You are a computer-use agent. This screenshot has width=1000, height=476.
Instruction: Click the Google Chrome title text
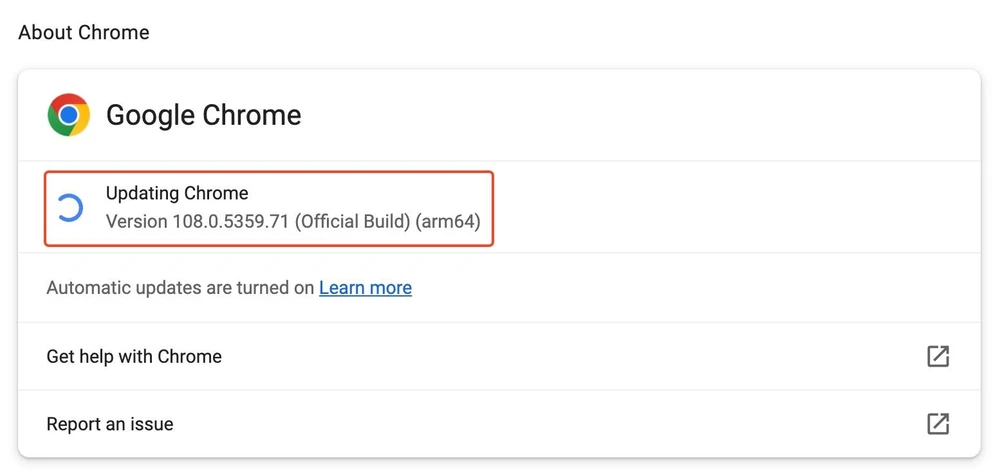[x=203, y=115]
